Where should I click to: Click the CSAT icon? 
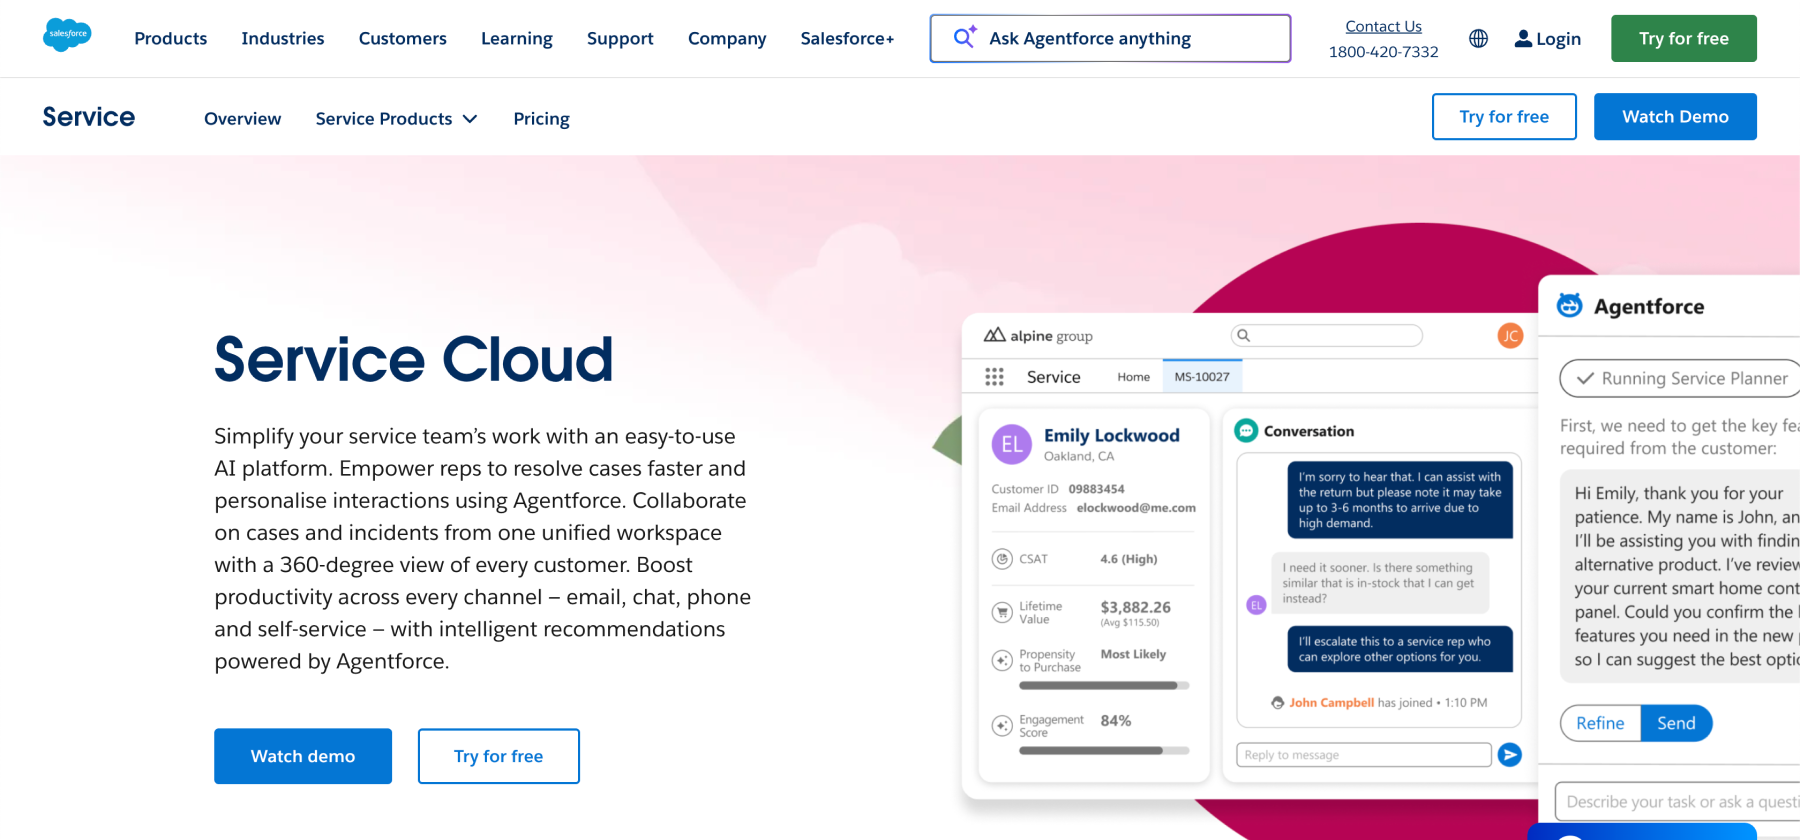[x=1002, y=559]
